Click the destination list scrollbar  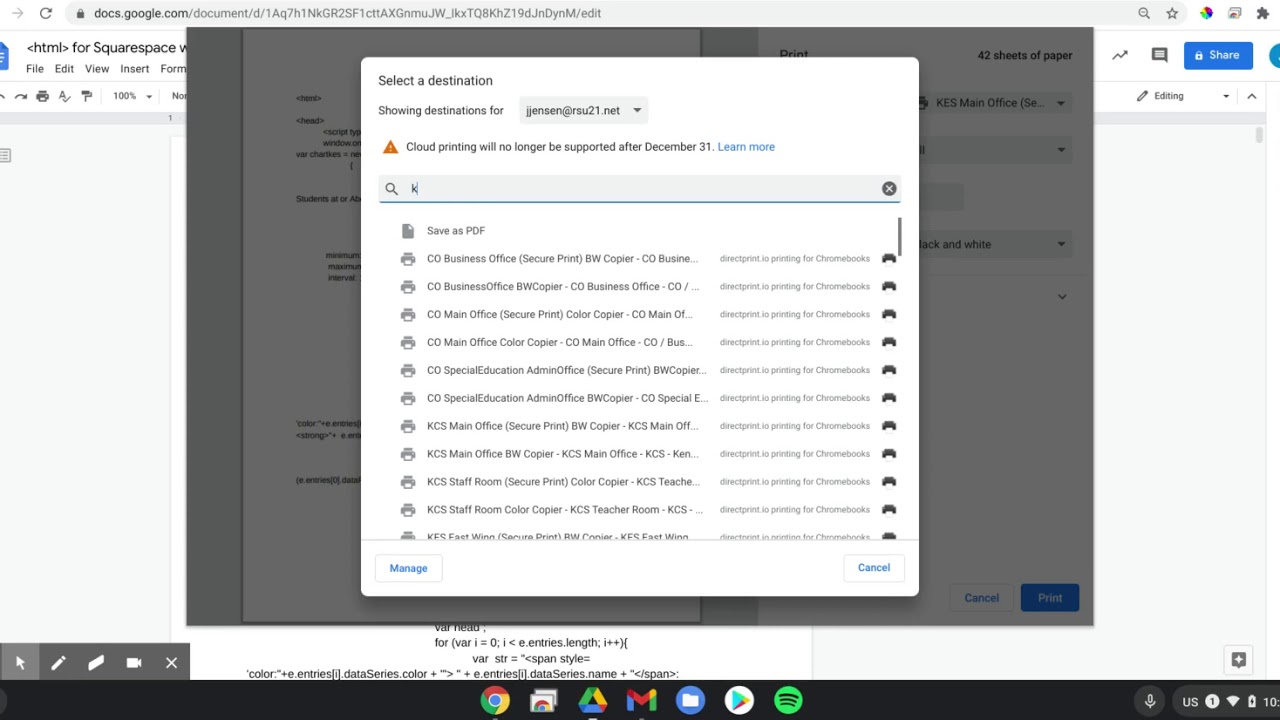pyautogui.click(x=900, y=236)
